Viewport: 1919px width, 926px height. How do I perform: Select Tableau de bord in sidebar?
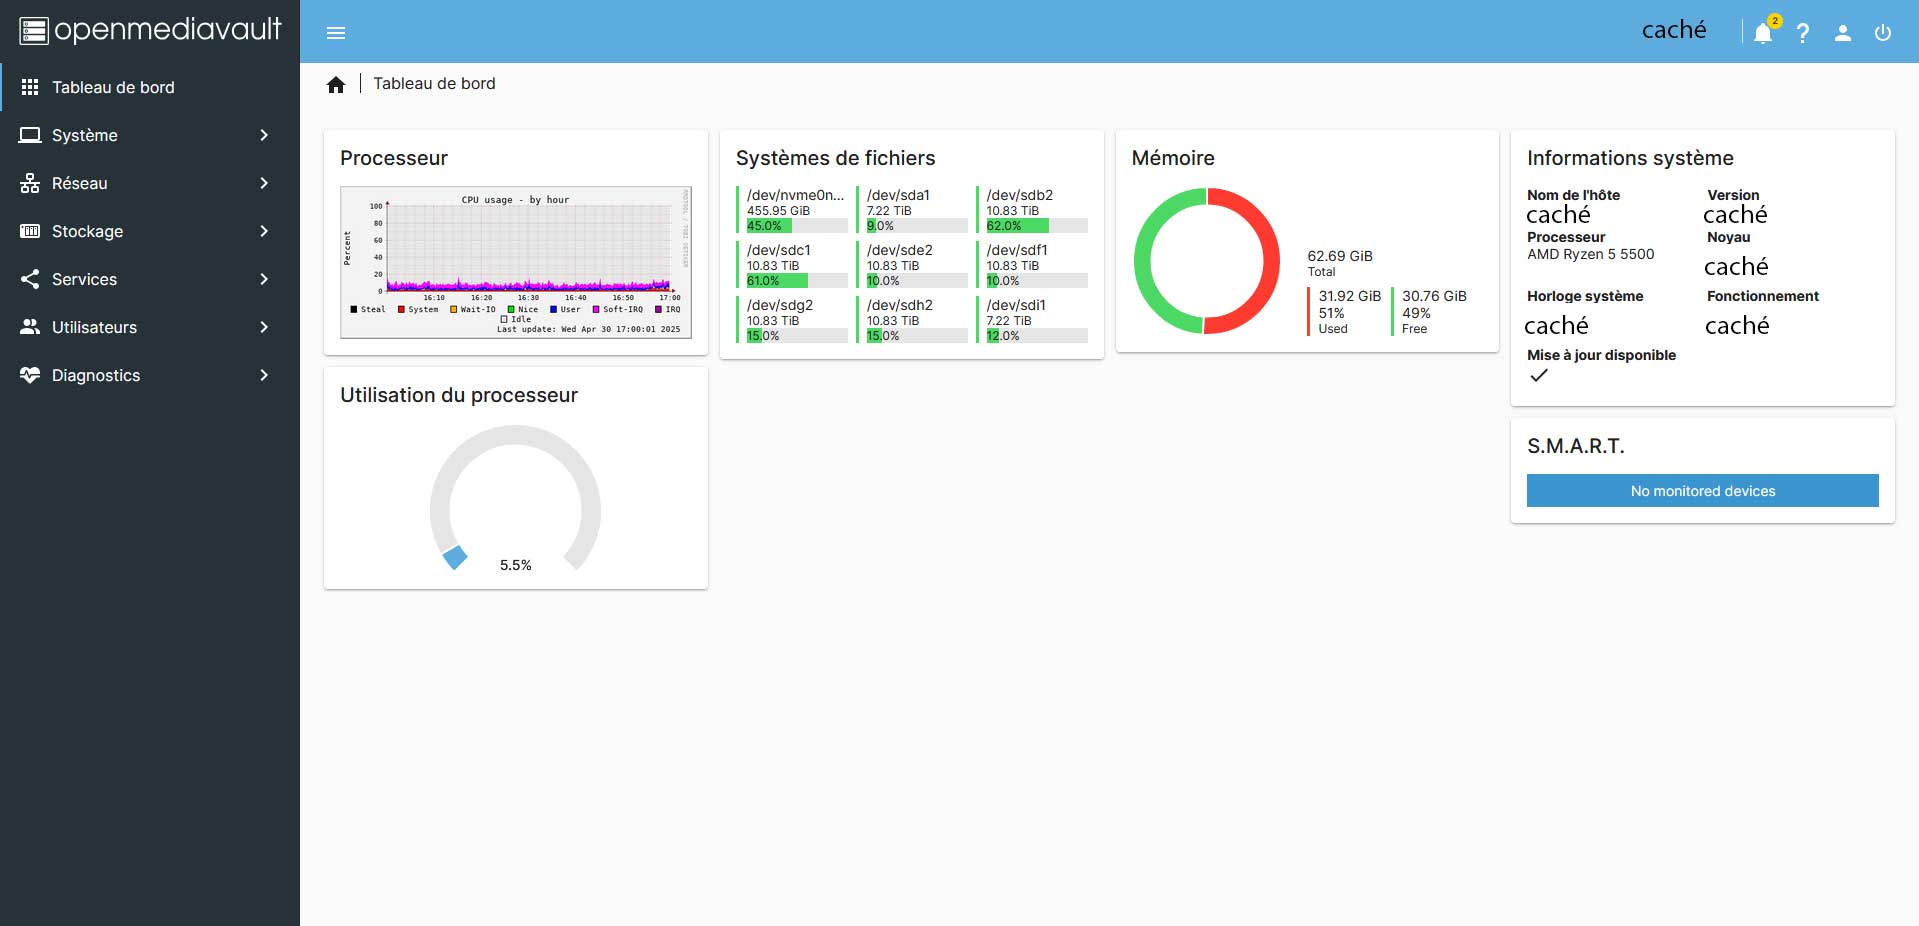[113, 87]
